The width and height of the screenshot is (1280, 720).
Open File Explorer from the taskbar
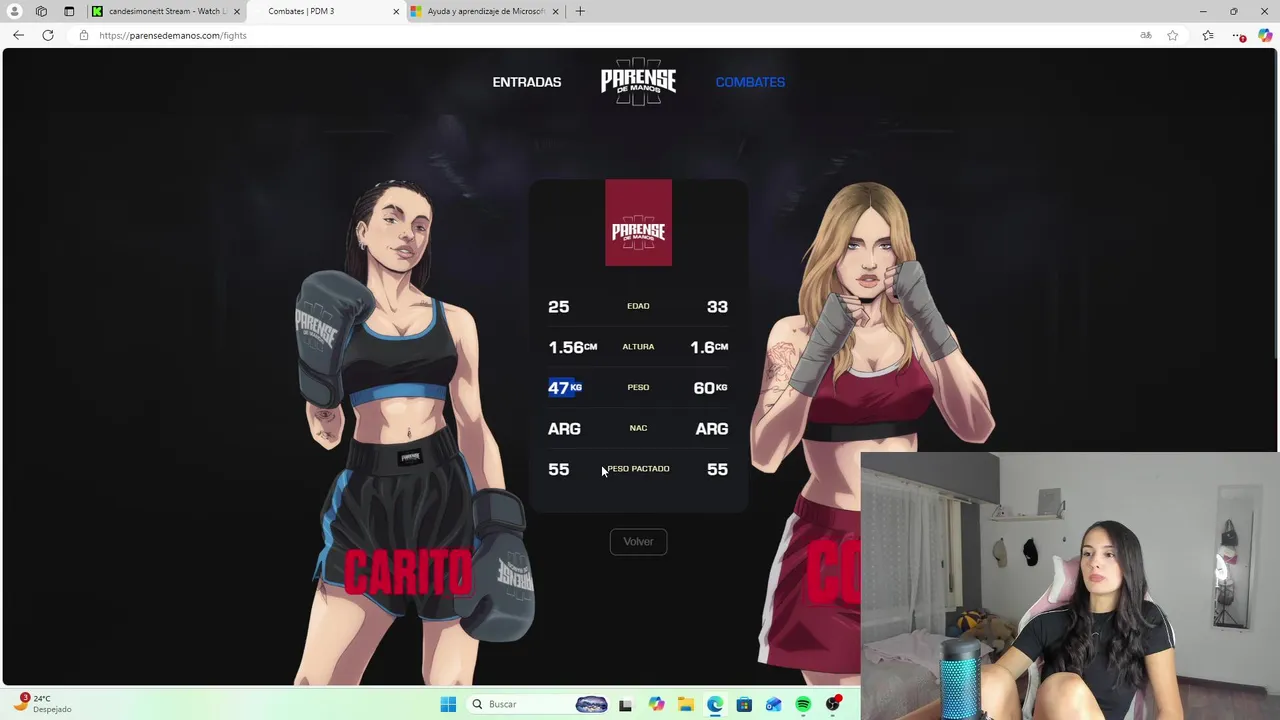(x=686, y=704)
